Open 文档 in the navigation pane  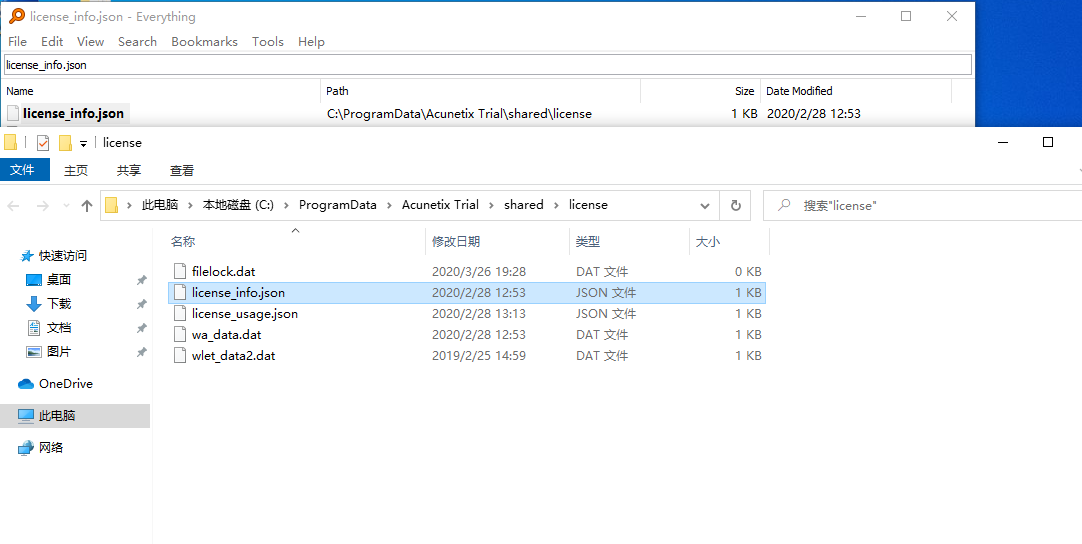[x=59, y=328]
